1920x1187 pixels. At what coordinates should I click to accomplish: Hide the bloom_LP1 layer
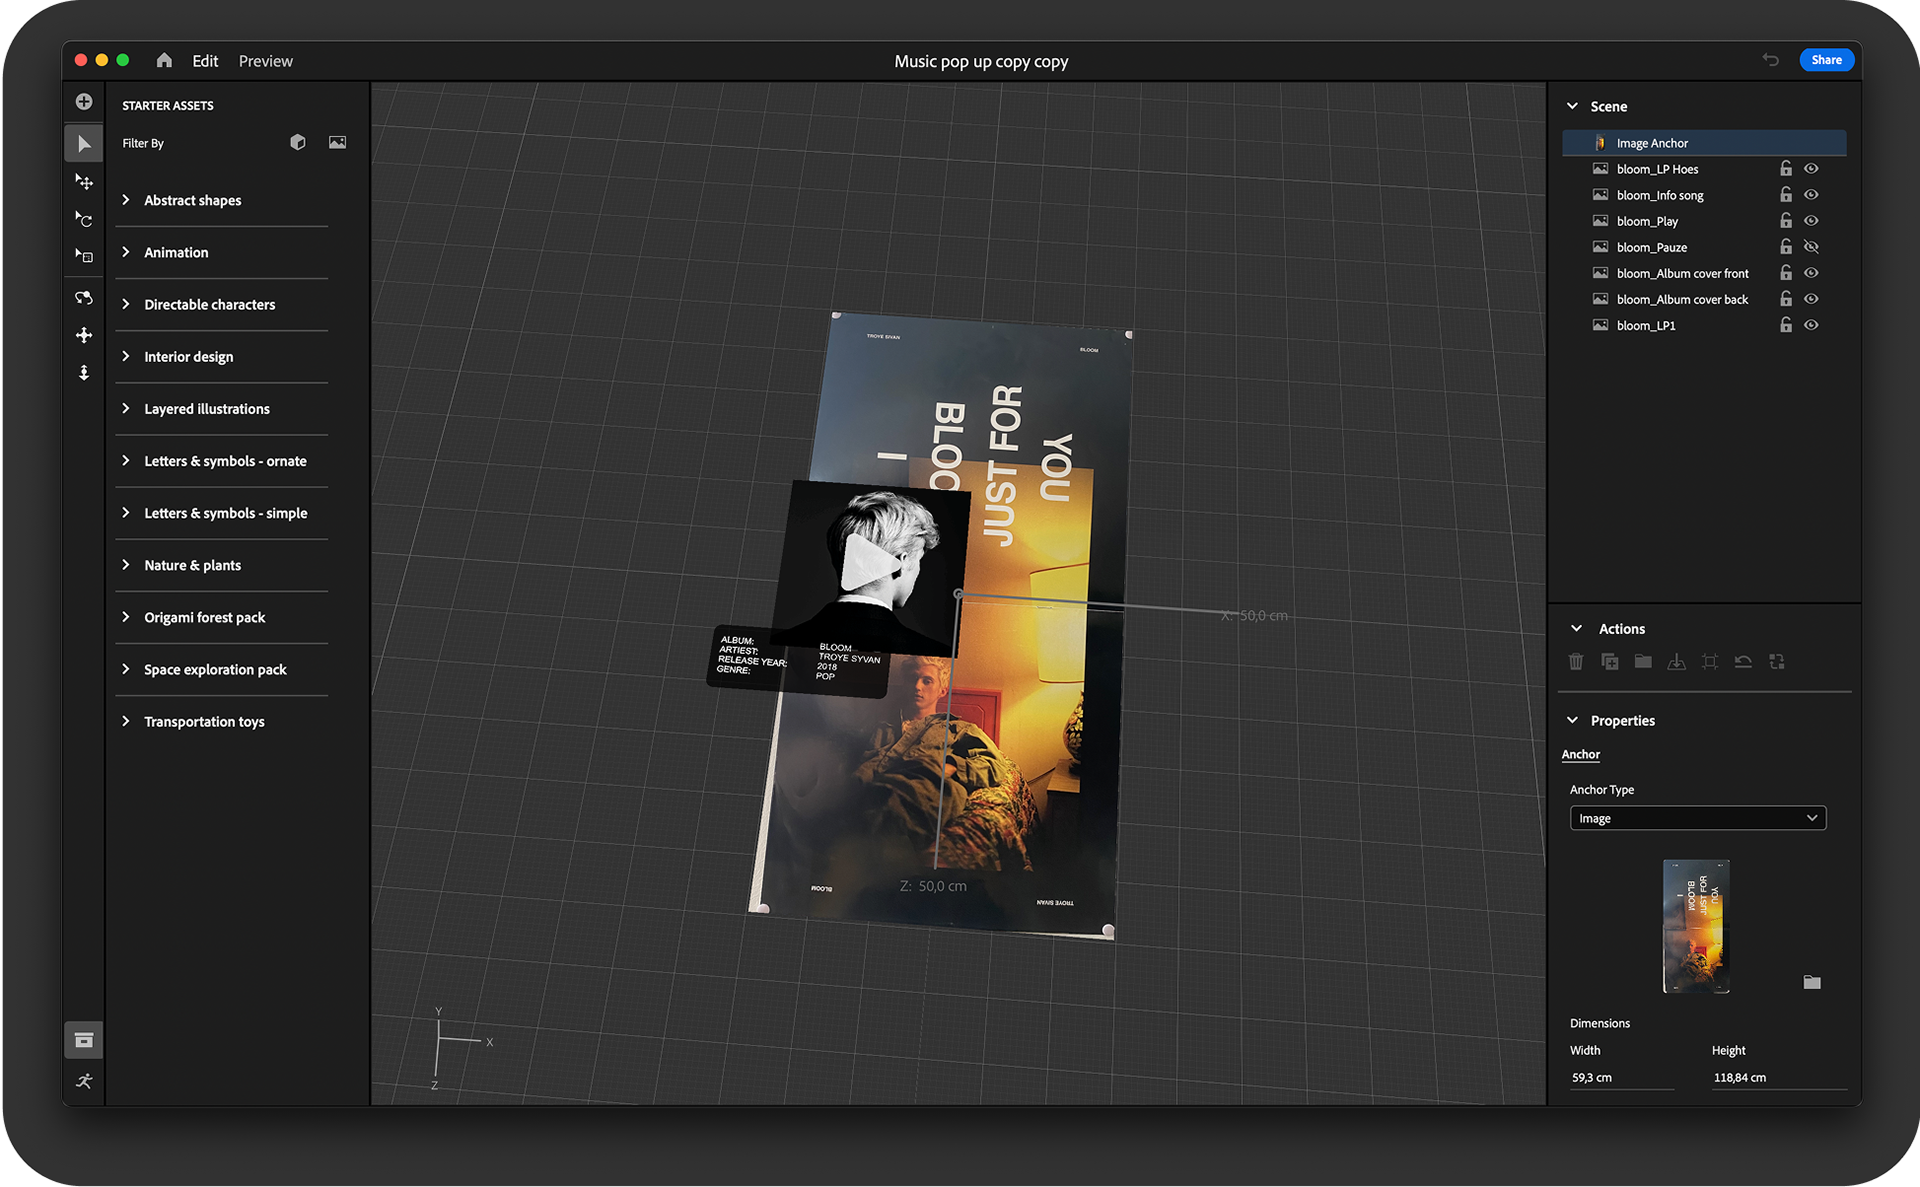pyautogui.click(x=1811, y=325)
